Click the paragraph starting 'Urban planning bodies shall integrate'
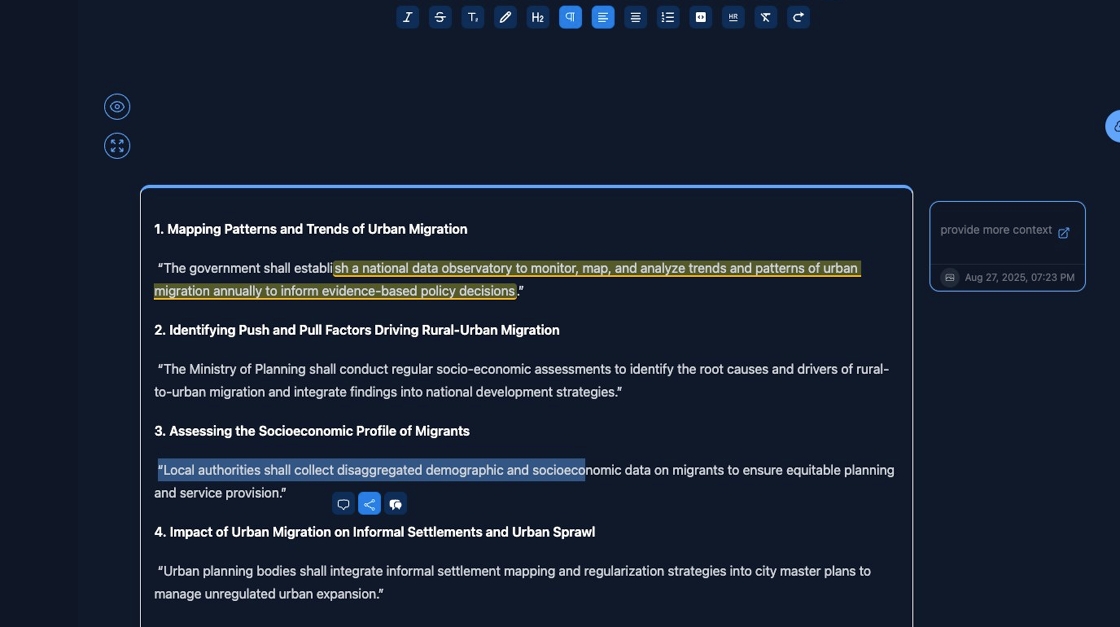The height and width of the screenshot is (627, 1120). tap(512, 583)
